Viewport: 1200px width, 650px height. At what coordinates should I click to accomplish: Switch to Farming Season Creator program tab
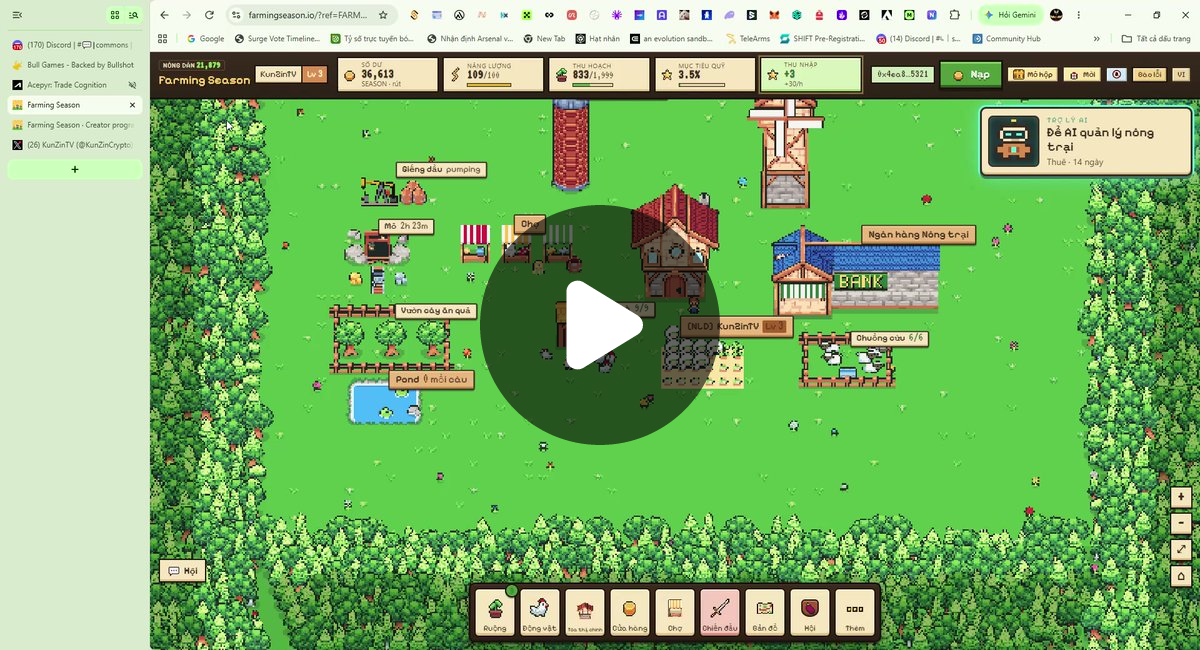[74, 125]
